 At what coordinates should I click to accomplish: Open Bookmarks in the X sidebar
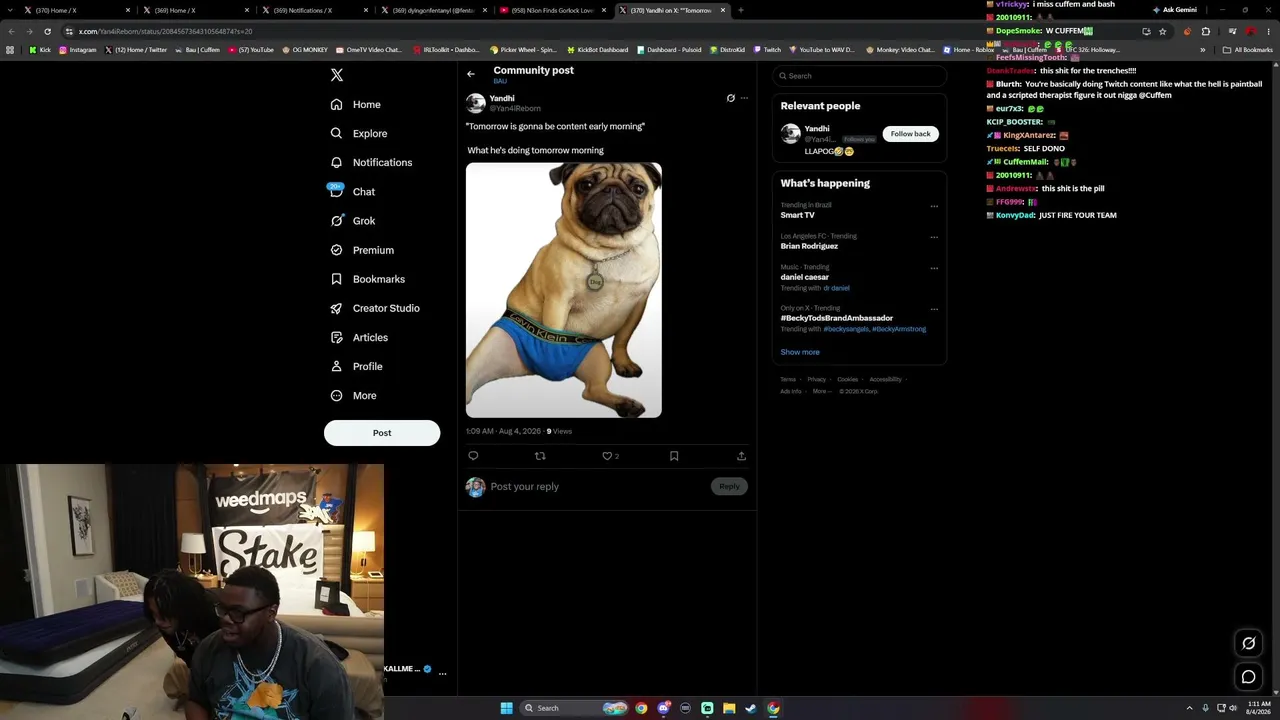[367, 279]
